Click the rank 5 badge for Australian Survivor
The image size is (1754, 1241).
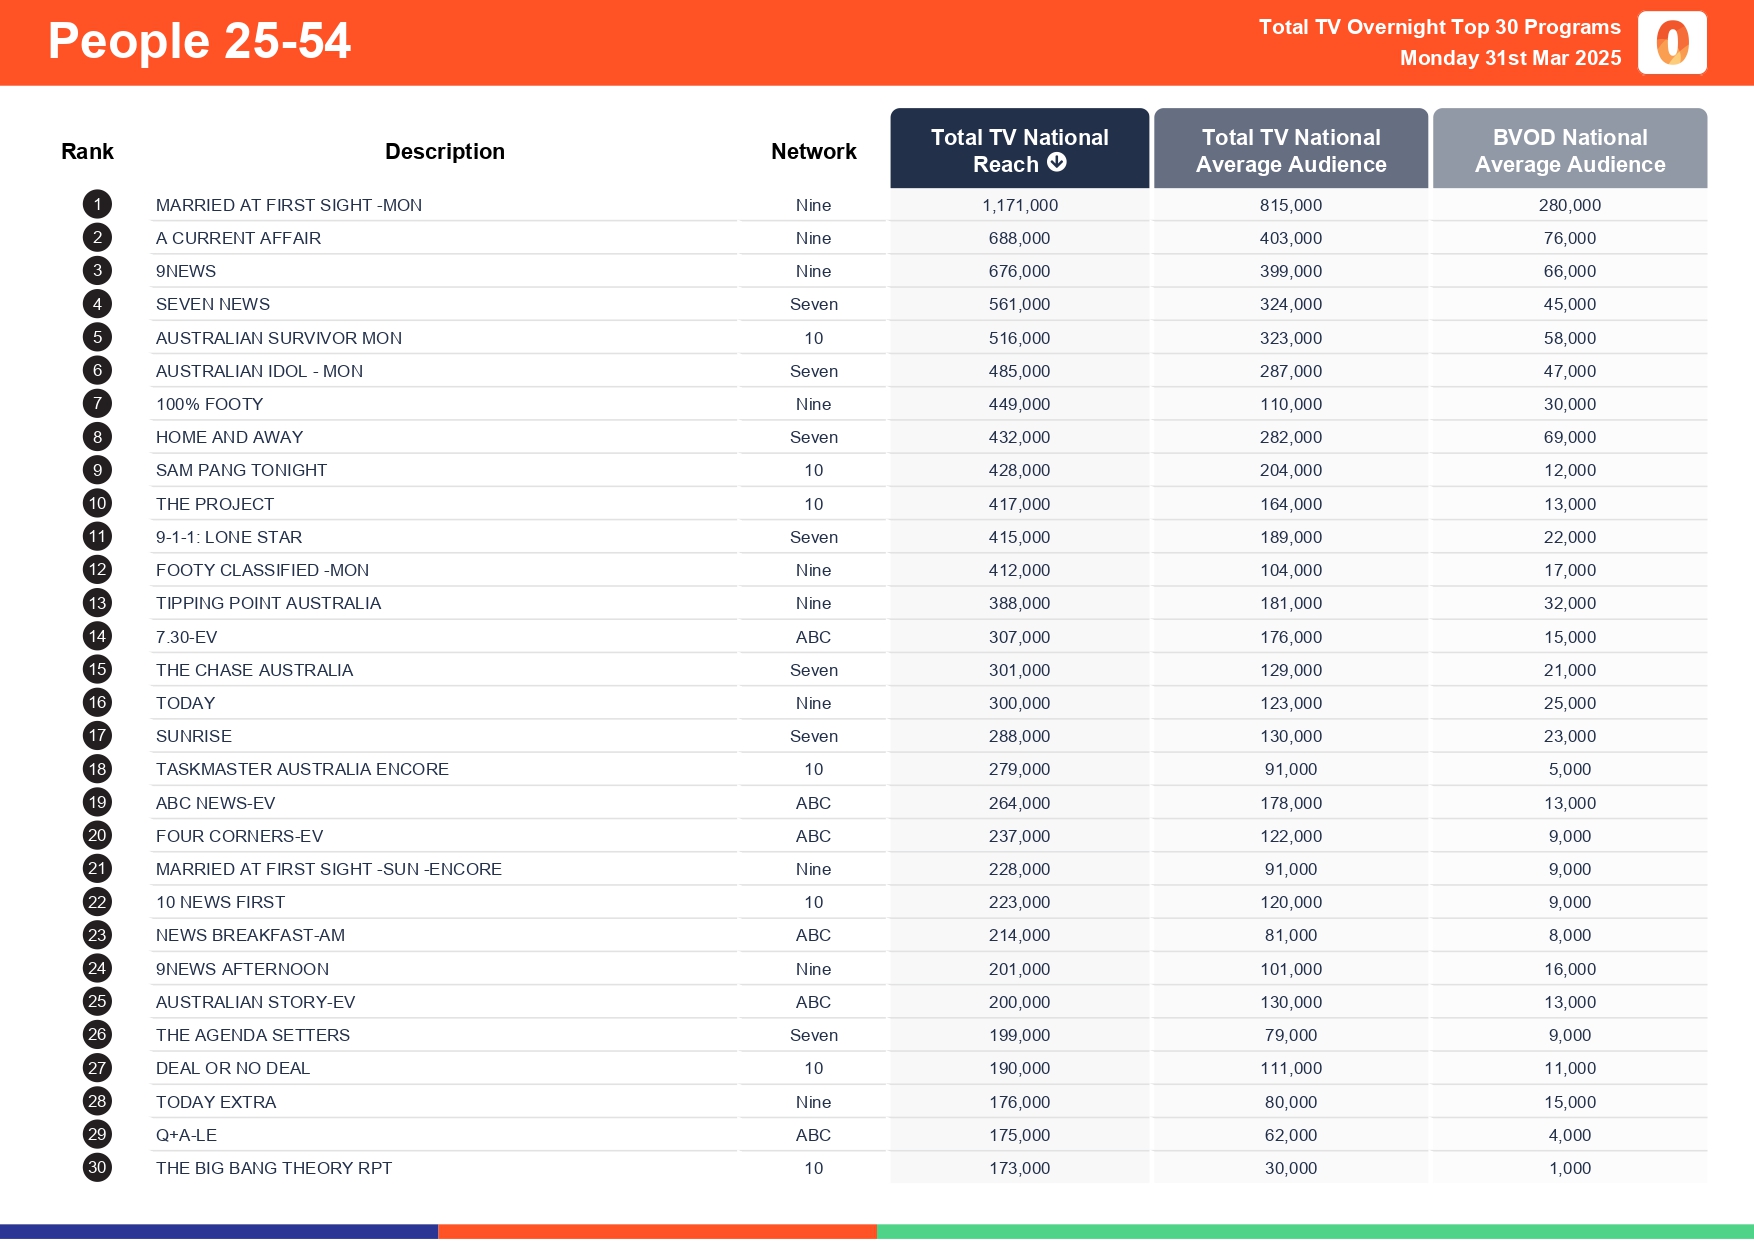(96, 337)
